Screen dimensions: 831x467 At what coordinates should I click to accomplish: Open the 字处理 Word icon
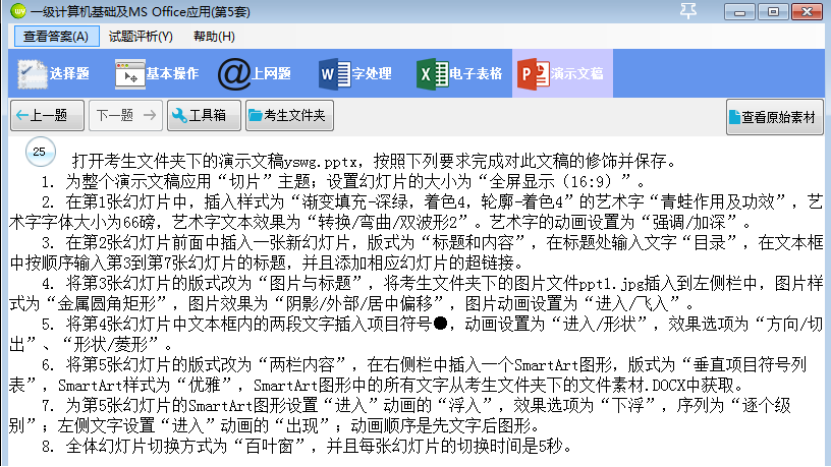pos(334,74)
